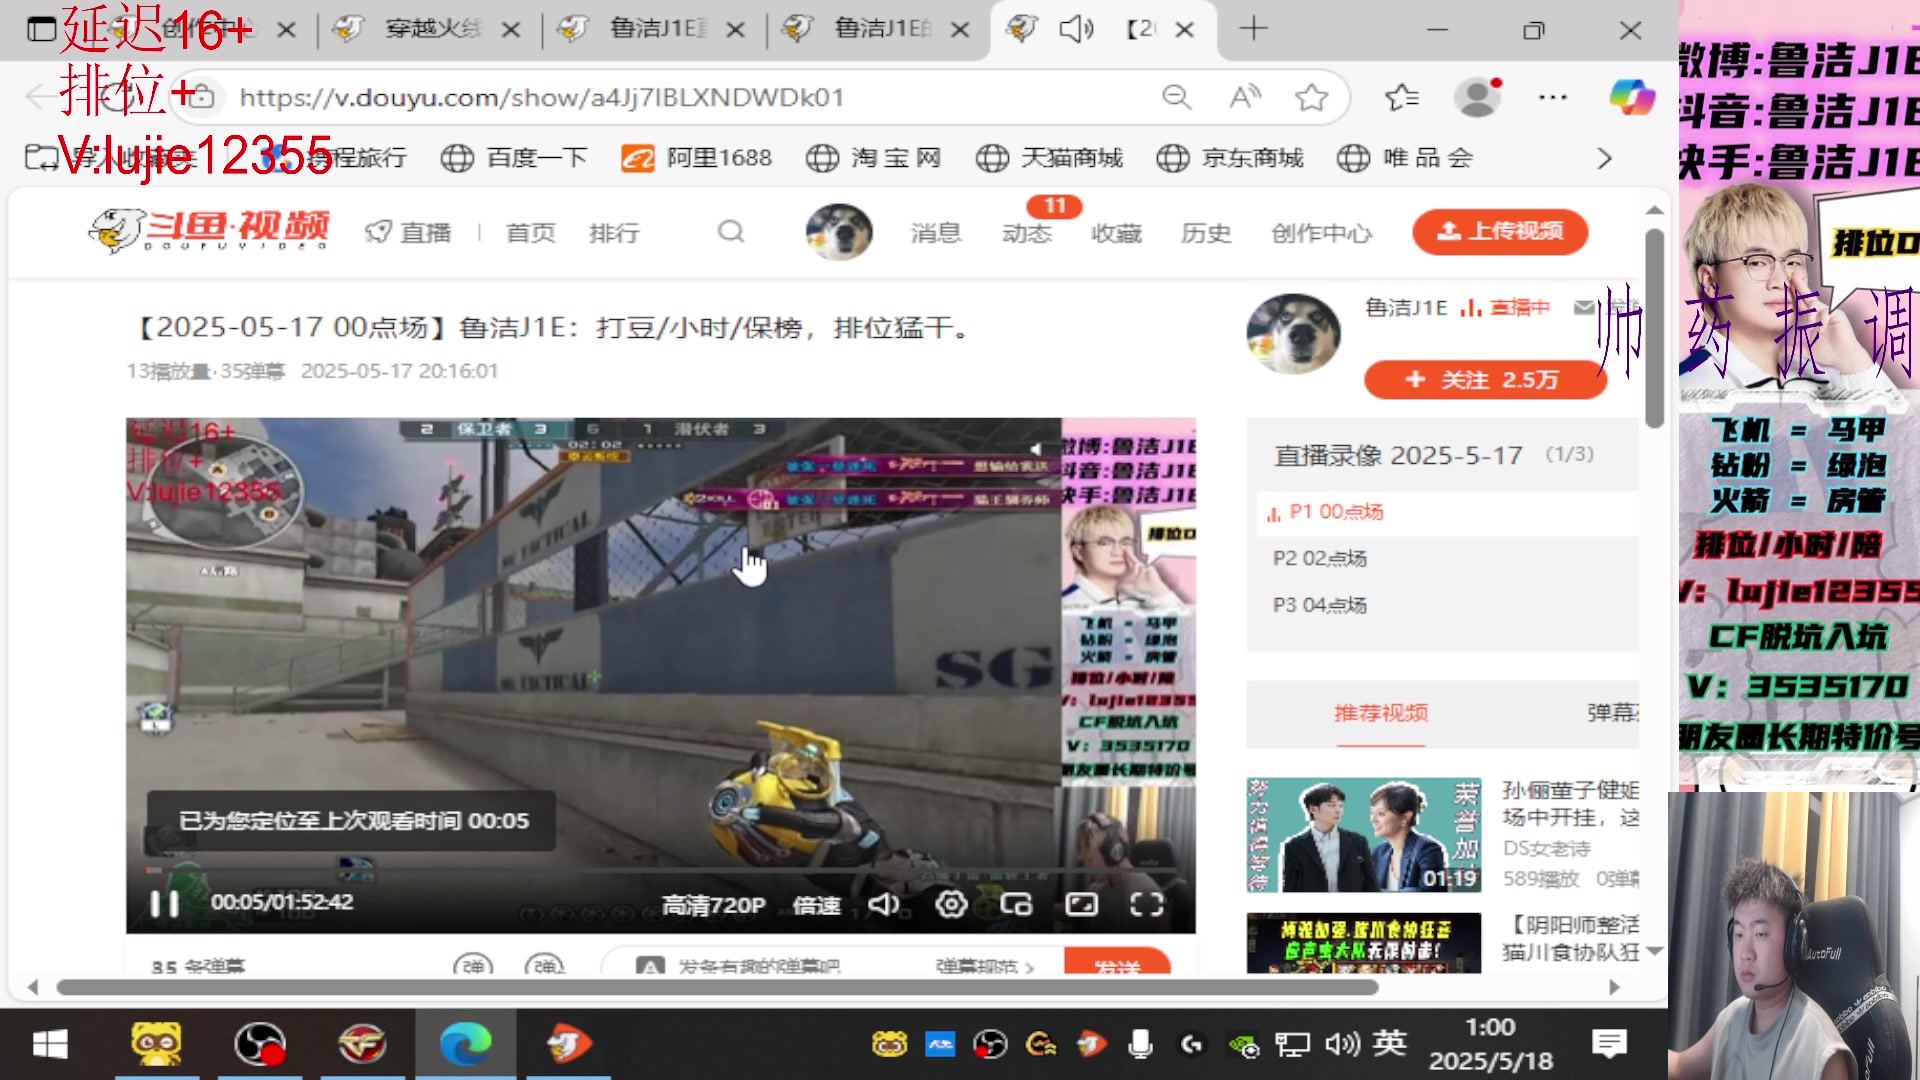
Task: Open the 阴阳师整活 recommended video title
Action: pyautogui.click(x=1571, y=938)
